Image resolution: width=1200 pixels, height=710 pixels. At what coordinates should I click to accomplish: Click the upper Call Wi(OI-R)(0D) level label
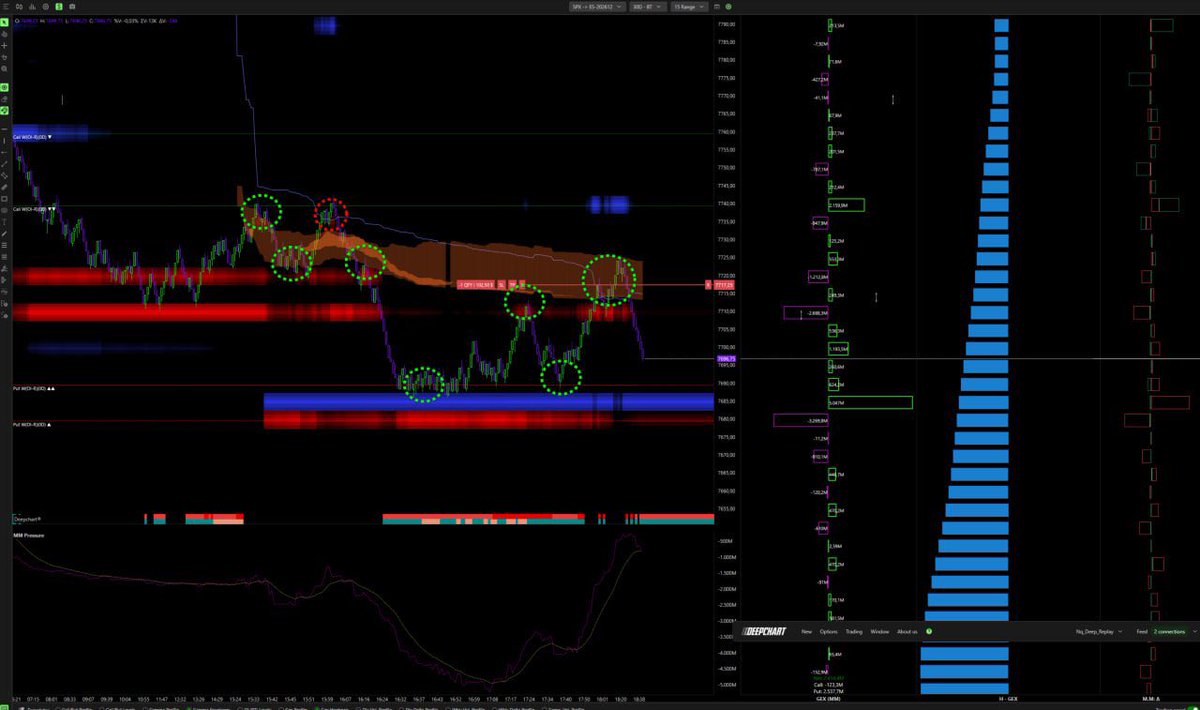pos(32,137)
